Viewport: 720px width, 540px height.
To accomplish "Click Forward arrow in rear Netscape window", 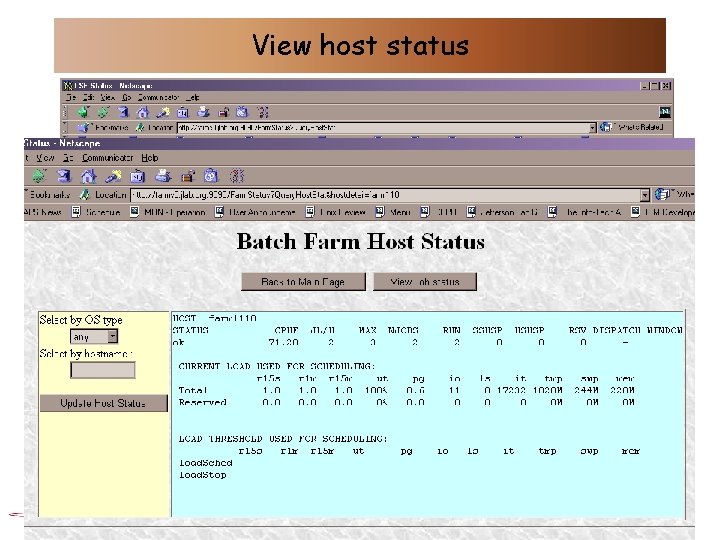I will (103, 112).
